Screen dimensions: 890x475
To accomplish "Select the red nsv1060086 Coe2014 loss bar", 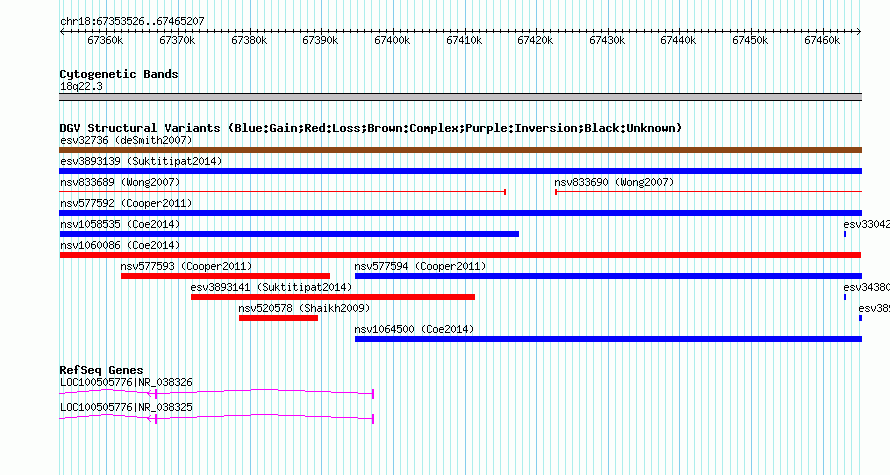I will click(x=460, y=255).
